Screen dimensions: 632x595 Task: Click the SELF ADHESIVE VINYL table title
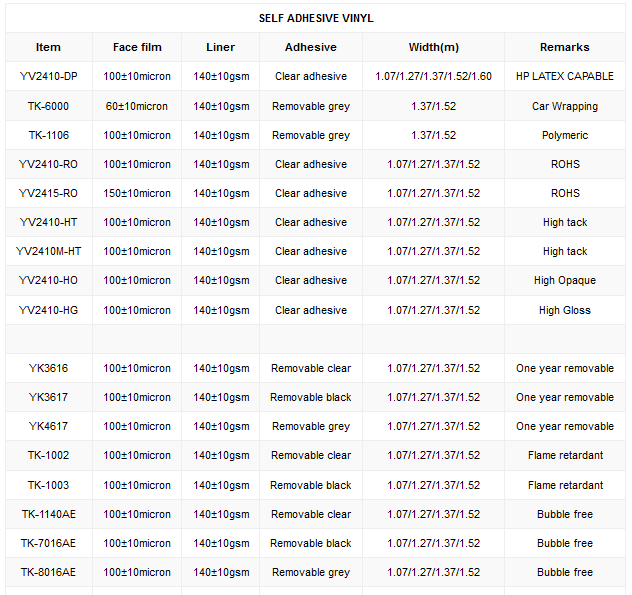click(316, 18)
